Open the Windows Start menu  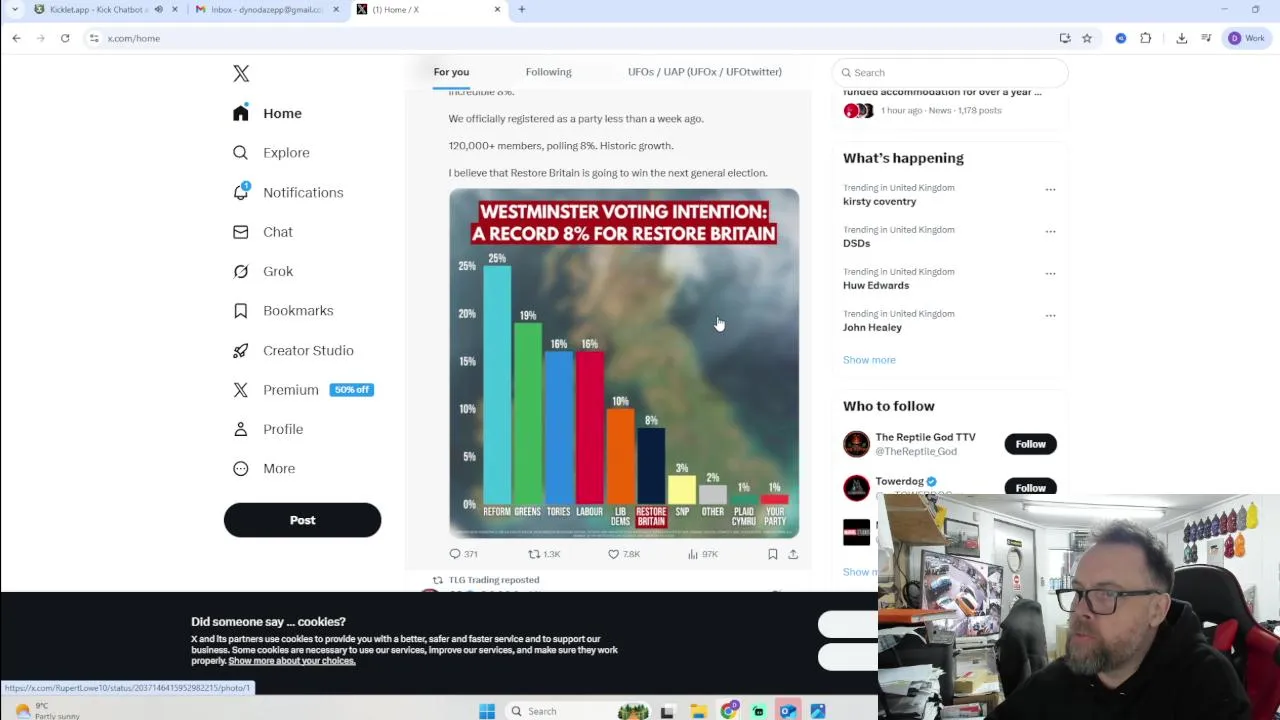click(487, 711)
